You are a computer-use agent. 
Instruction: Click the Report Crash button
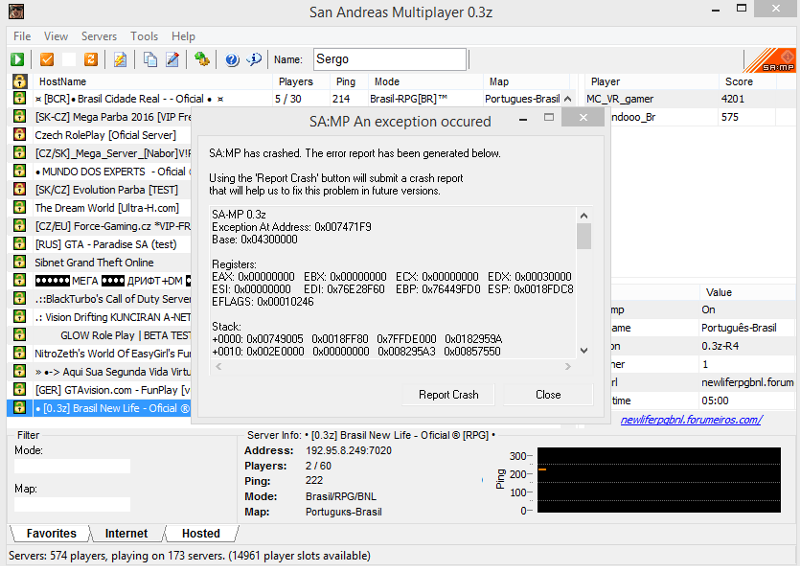point(448,395)
